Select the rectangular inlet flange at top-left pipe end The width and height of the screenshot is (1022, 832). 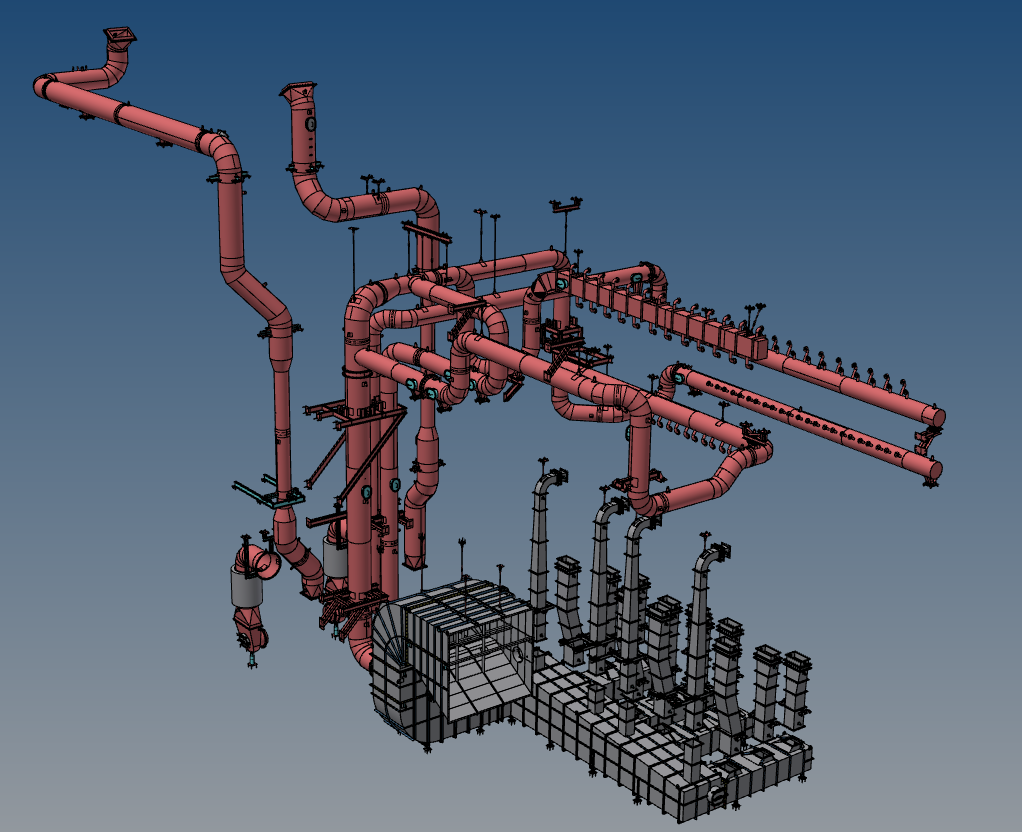121,36
